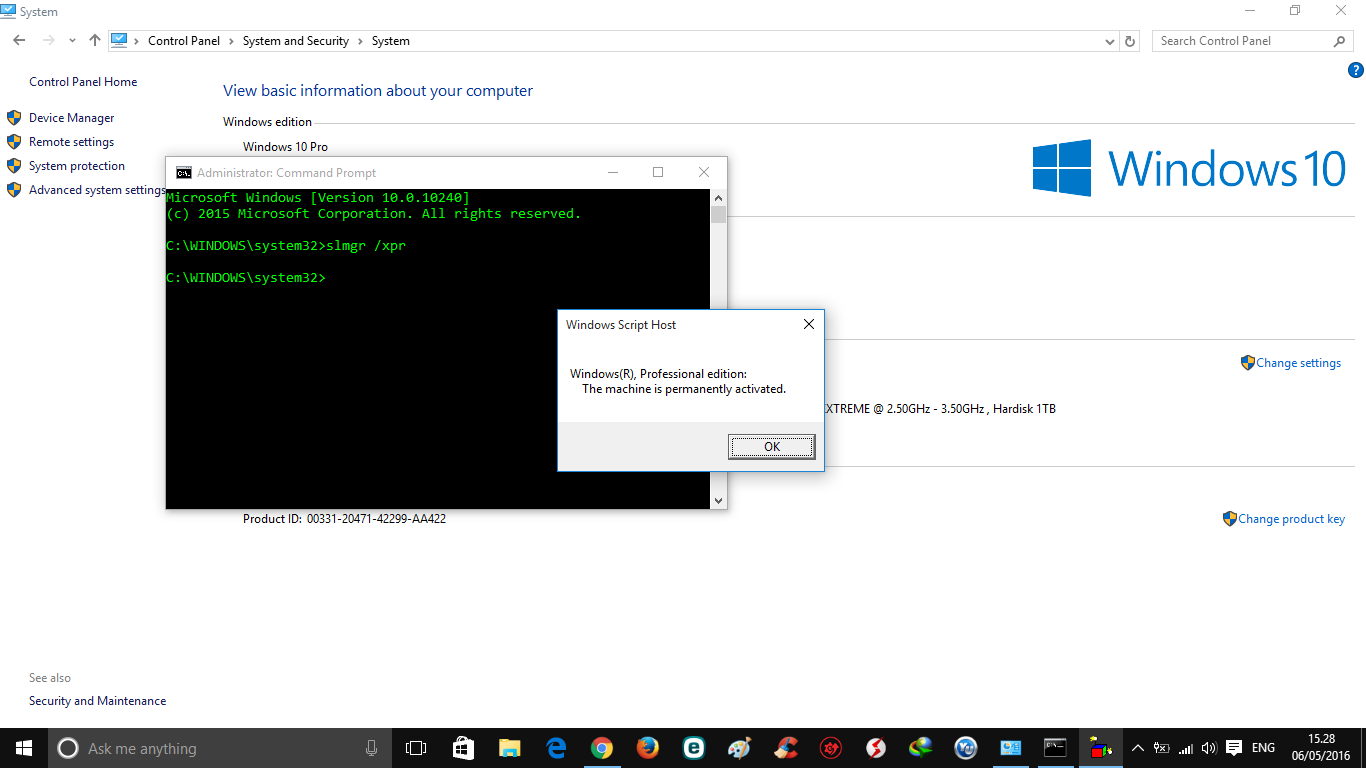1366x768 pixels.
Task: Expand chevron after System and Security breadcrumb
Action: click(x=360, y=41)
